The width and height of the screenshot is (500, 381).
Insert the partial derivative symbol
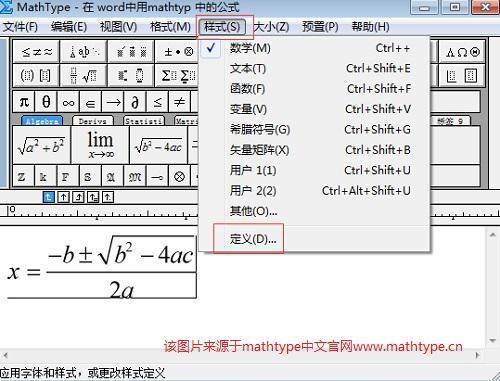135,102
